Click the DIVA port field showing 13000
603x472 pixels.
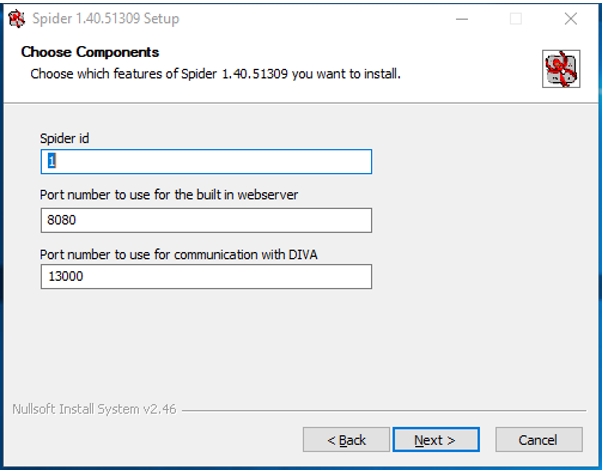pyautogui.click(x=206, y=277)
